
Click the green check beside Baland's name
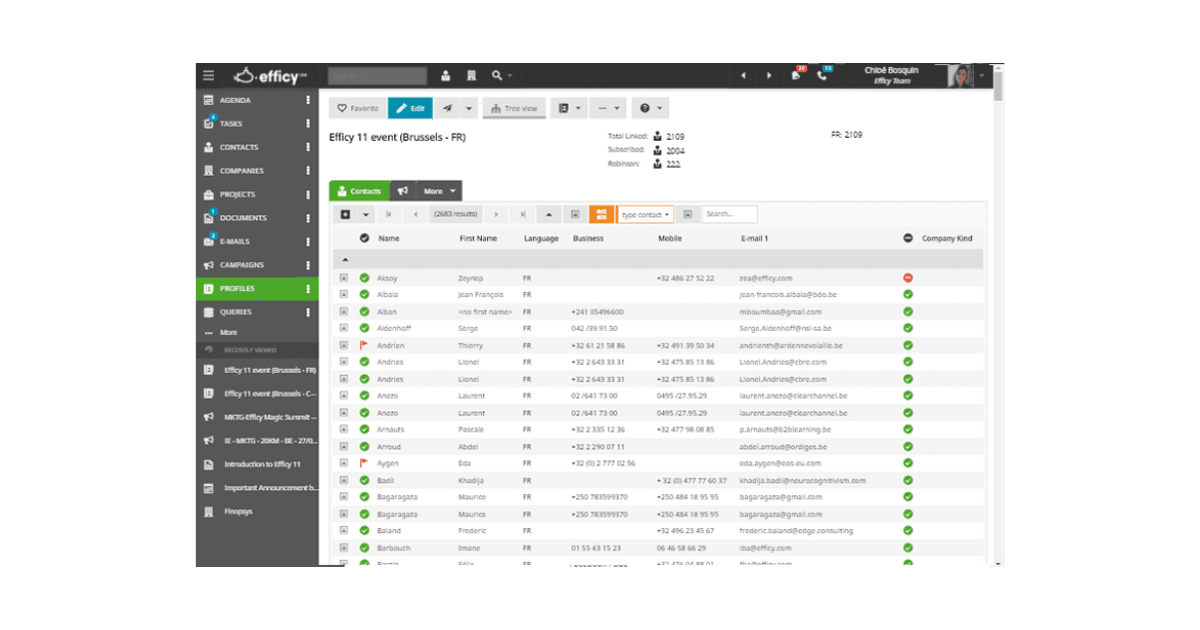pyautogui.click(x=365, y=531)
